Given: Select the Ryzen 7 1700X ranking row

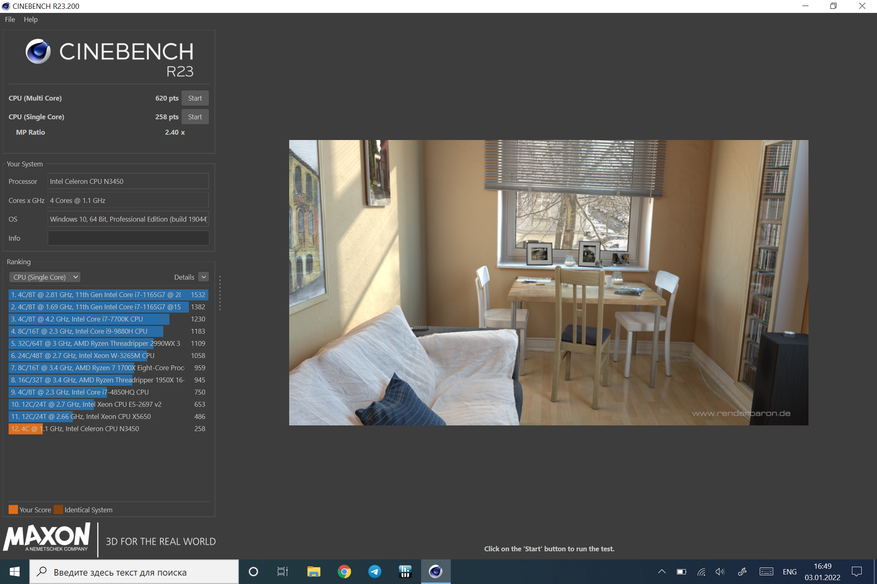Looking at the screenshot, I should (109, 368).
